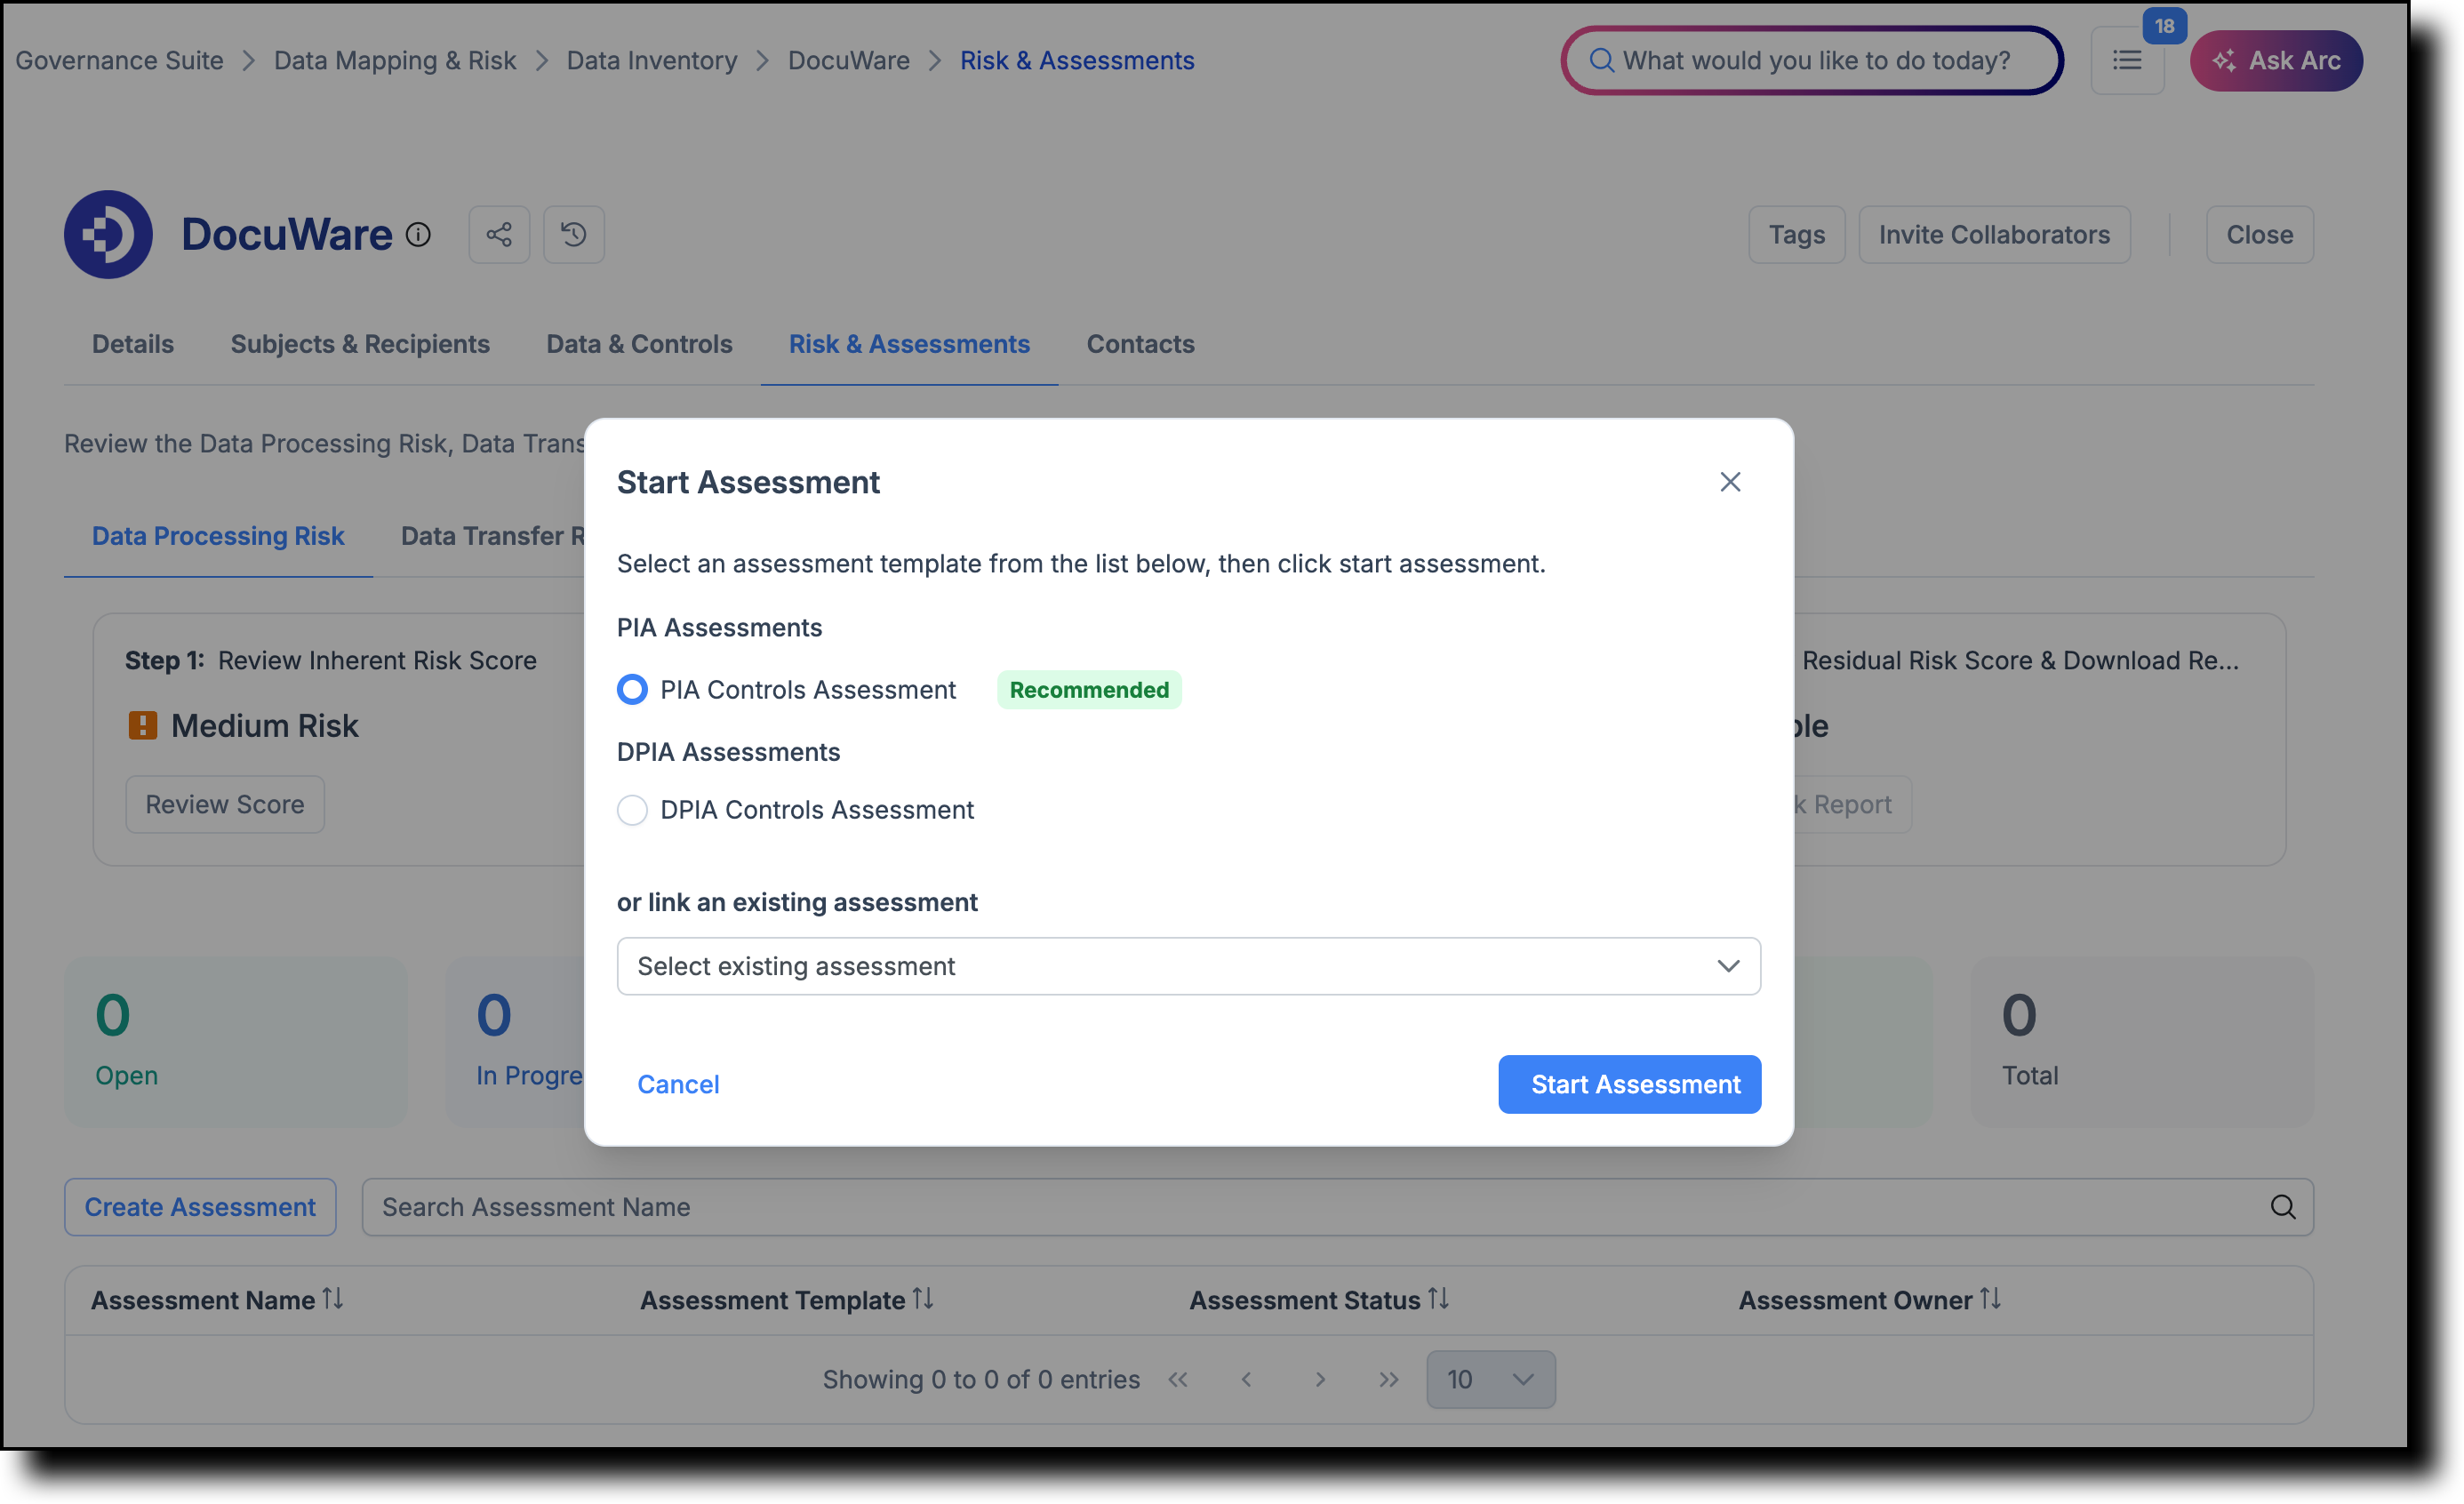Image resolution: width=2464 pixels, height=1504 pixels.
Task: Click the search magnifier in the top search box
Action: point(1601,61)
